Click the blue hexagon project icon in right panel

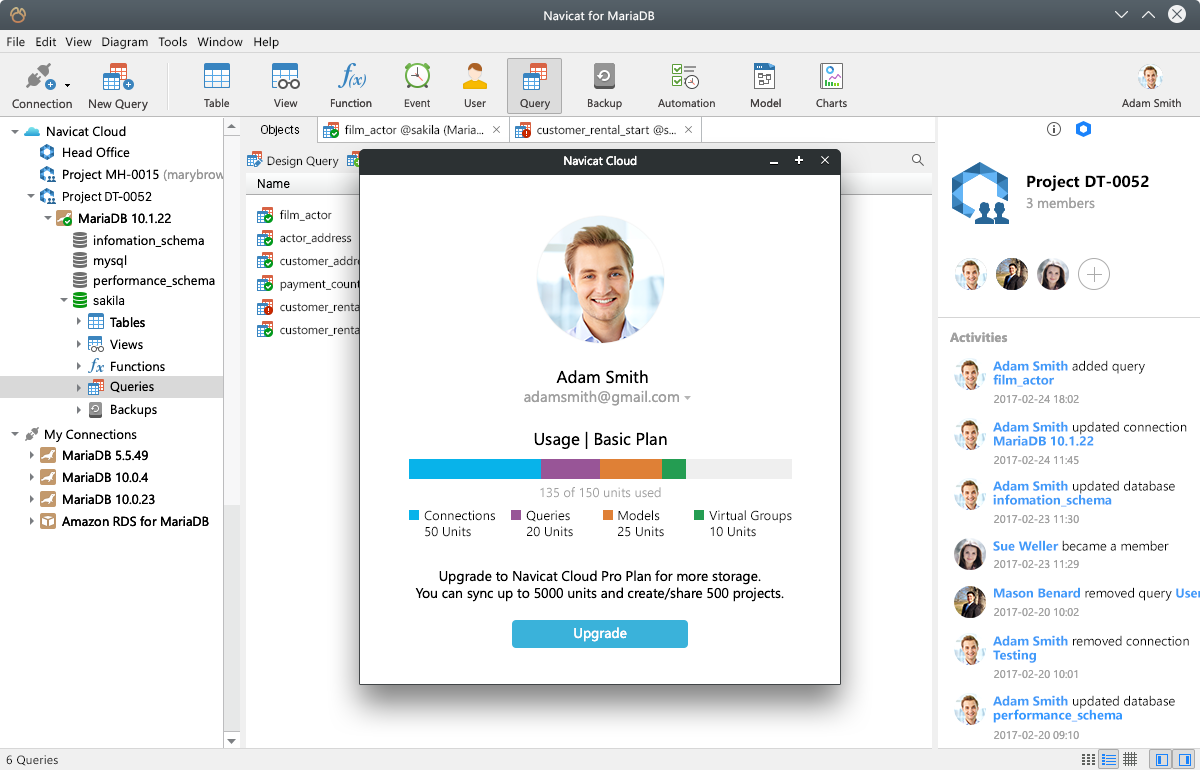point(1083,130)
